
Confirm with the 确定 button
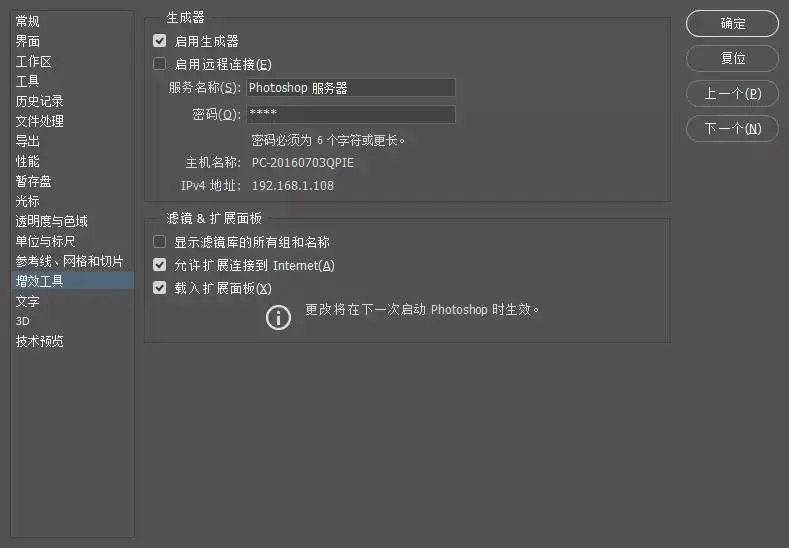[x=732, y=23]
